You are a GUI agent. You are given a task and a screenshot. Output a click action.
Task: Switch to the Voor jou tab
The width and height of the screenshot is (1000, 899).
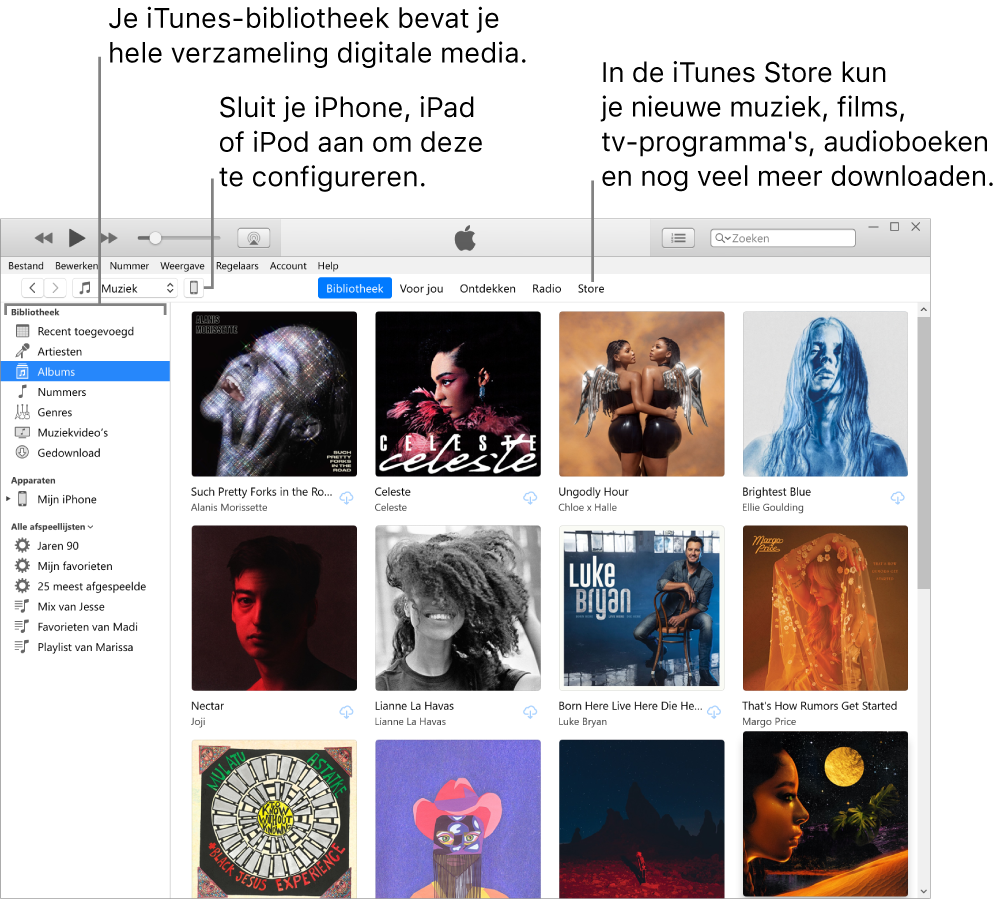[422, 288]
